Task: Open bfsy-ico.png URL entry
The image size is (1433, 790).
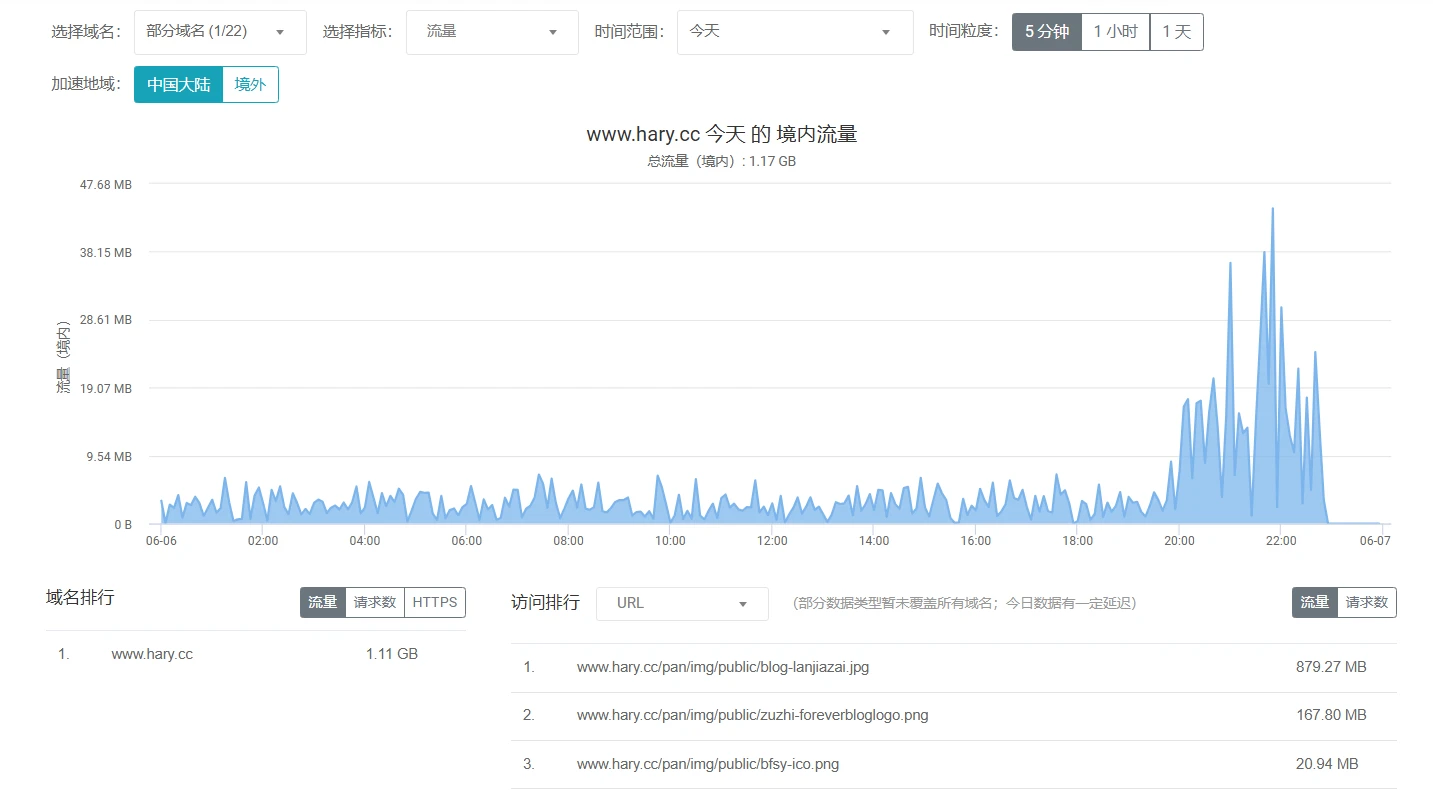Action: [x=707, y=764]
